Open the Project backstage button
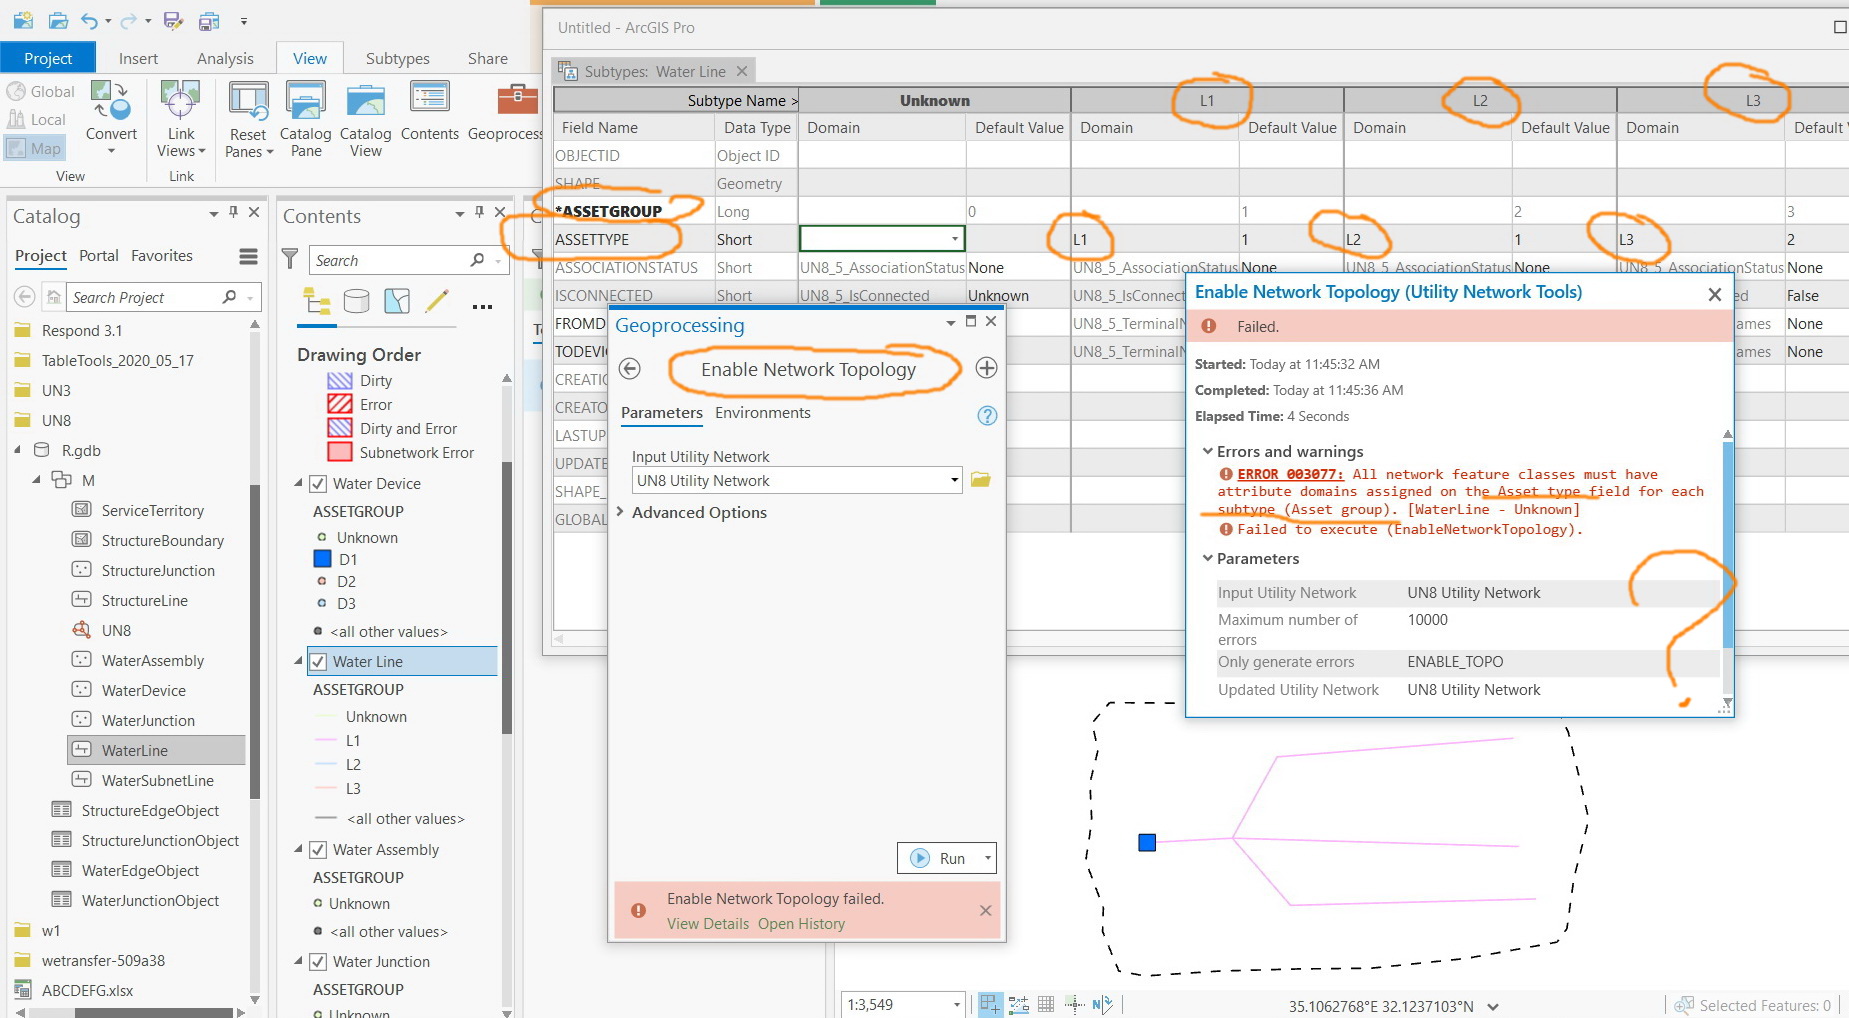 [x=48, y=59]
